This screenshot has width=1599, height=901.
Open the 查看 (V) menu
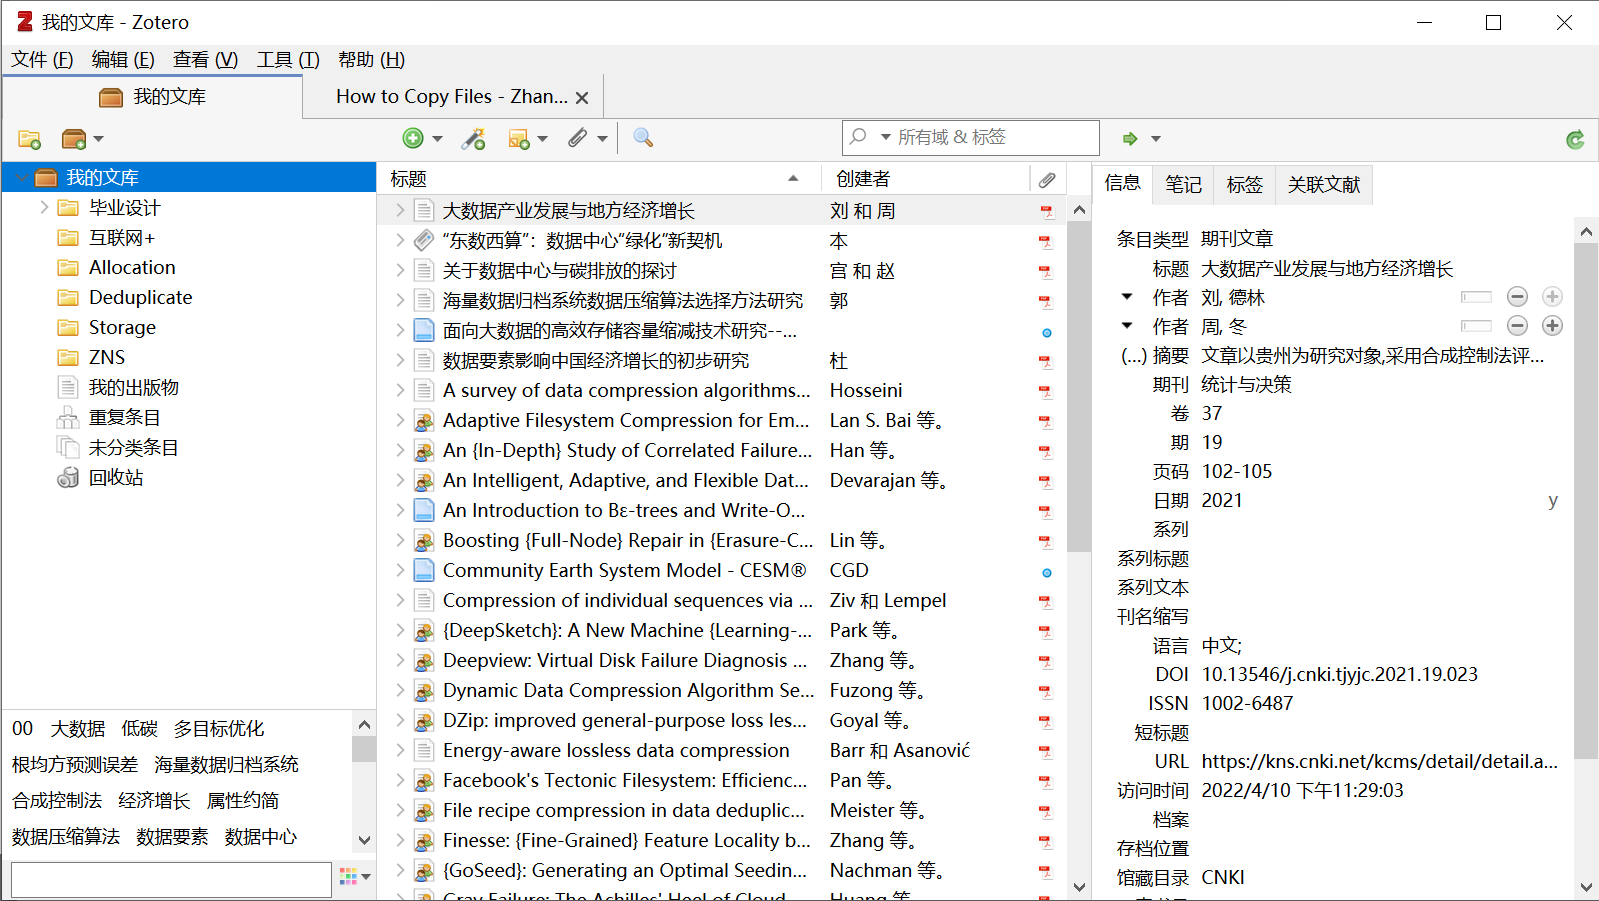pos(205,60)
